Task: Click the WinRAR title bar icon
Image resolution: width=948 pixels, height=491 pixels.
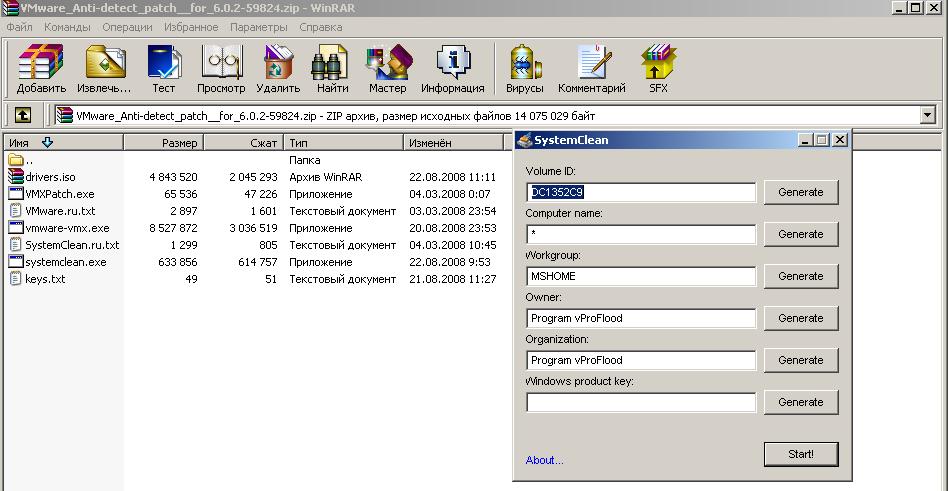Action: [10, 8]
